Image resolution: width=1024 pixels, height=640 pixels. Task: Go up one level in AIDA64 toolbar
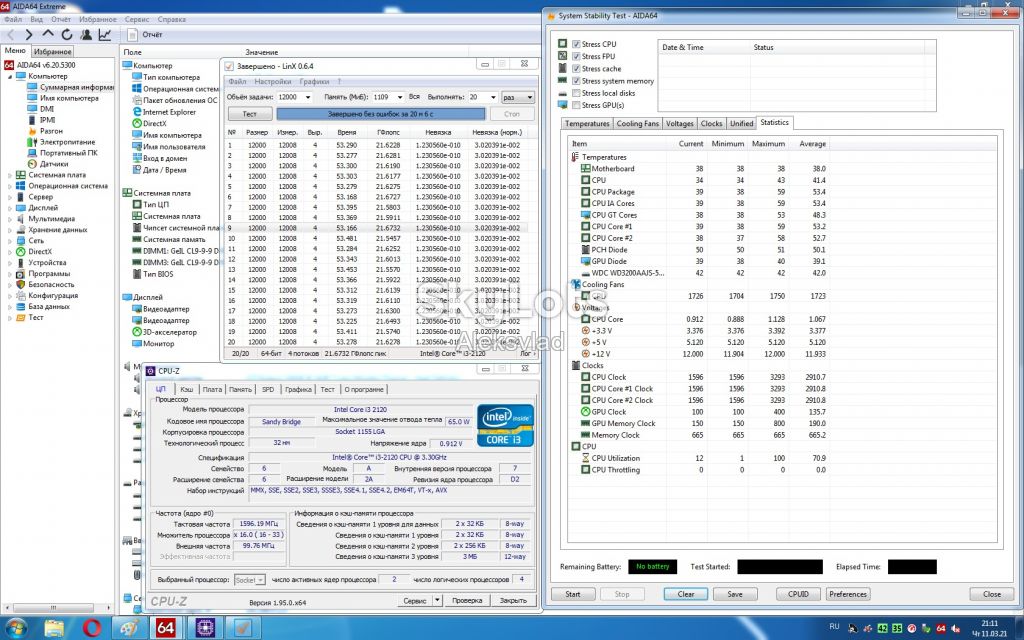[48, 35]
